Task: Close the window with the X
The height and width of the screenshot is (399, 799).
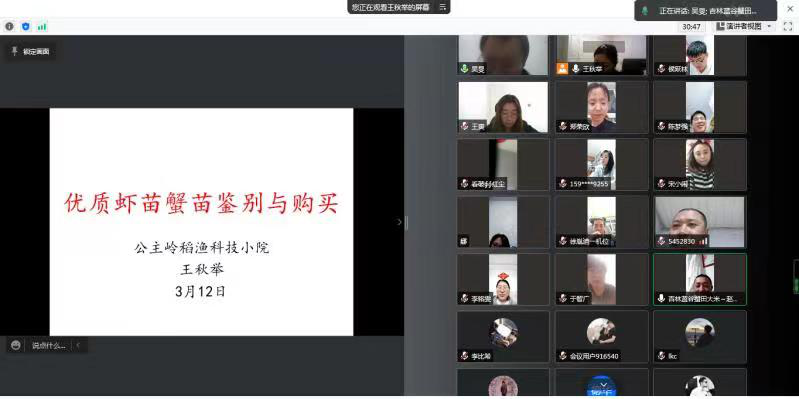Action: click(x=790, y=9)
